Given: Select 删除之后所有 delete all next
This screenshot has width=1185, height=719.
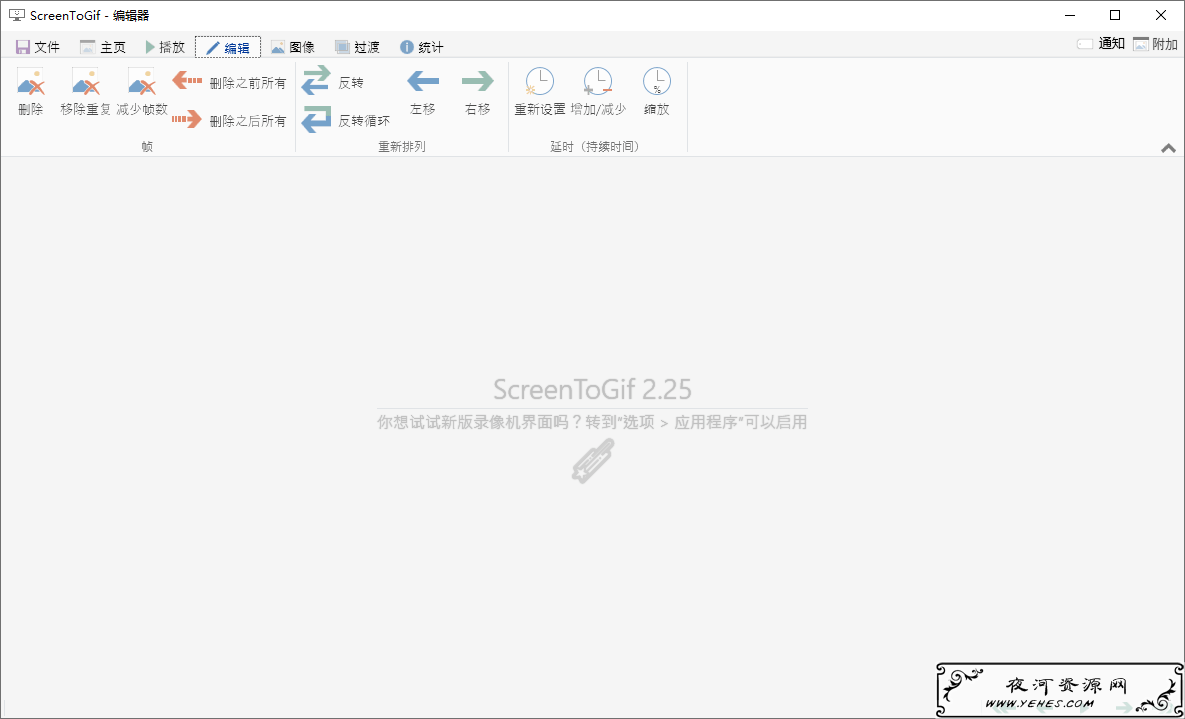Looking at the screenshot, I should click(x=230, y=120).
